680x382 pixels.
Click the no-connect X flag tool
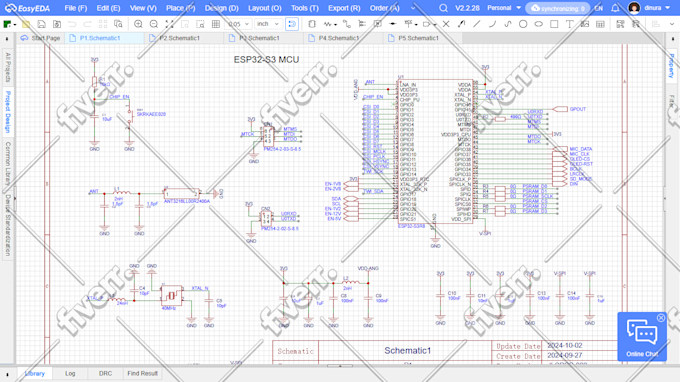(x=446, y=24)
